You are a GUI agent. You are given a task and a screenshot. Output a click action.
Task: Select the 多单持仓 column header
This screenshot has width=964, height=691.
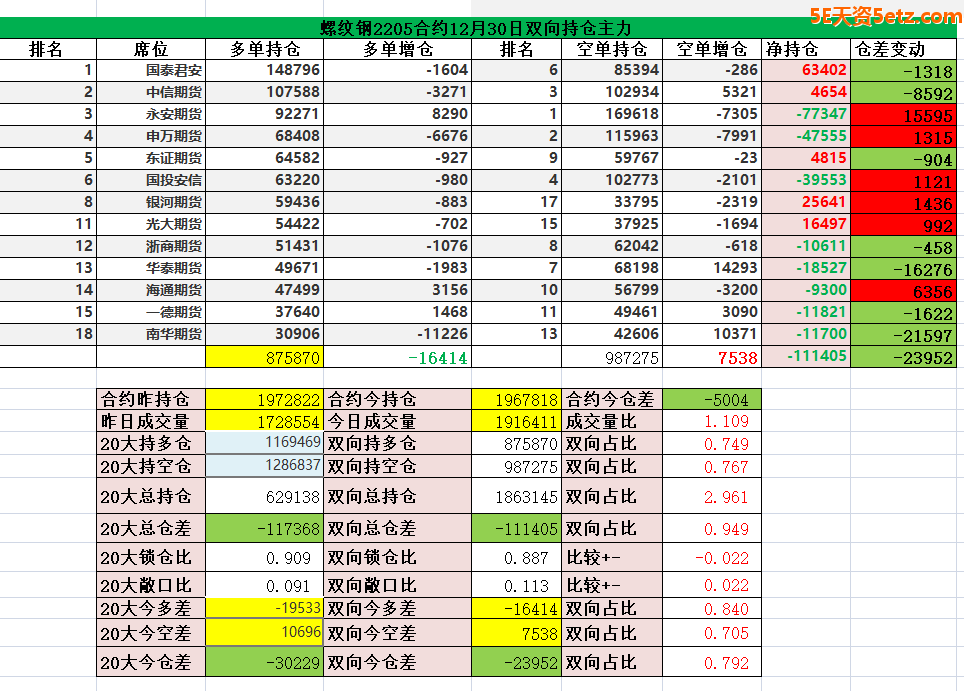[264, 49]
